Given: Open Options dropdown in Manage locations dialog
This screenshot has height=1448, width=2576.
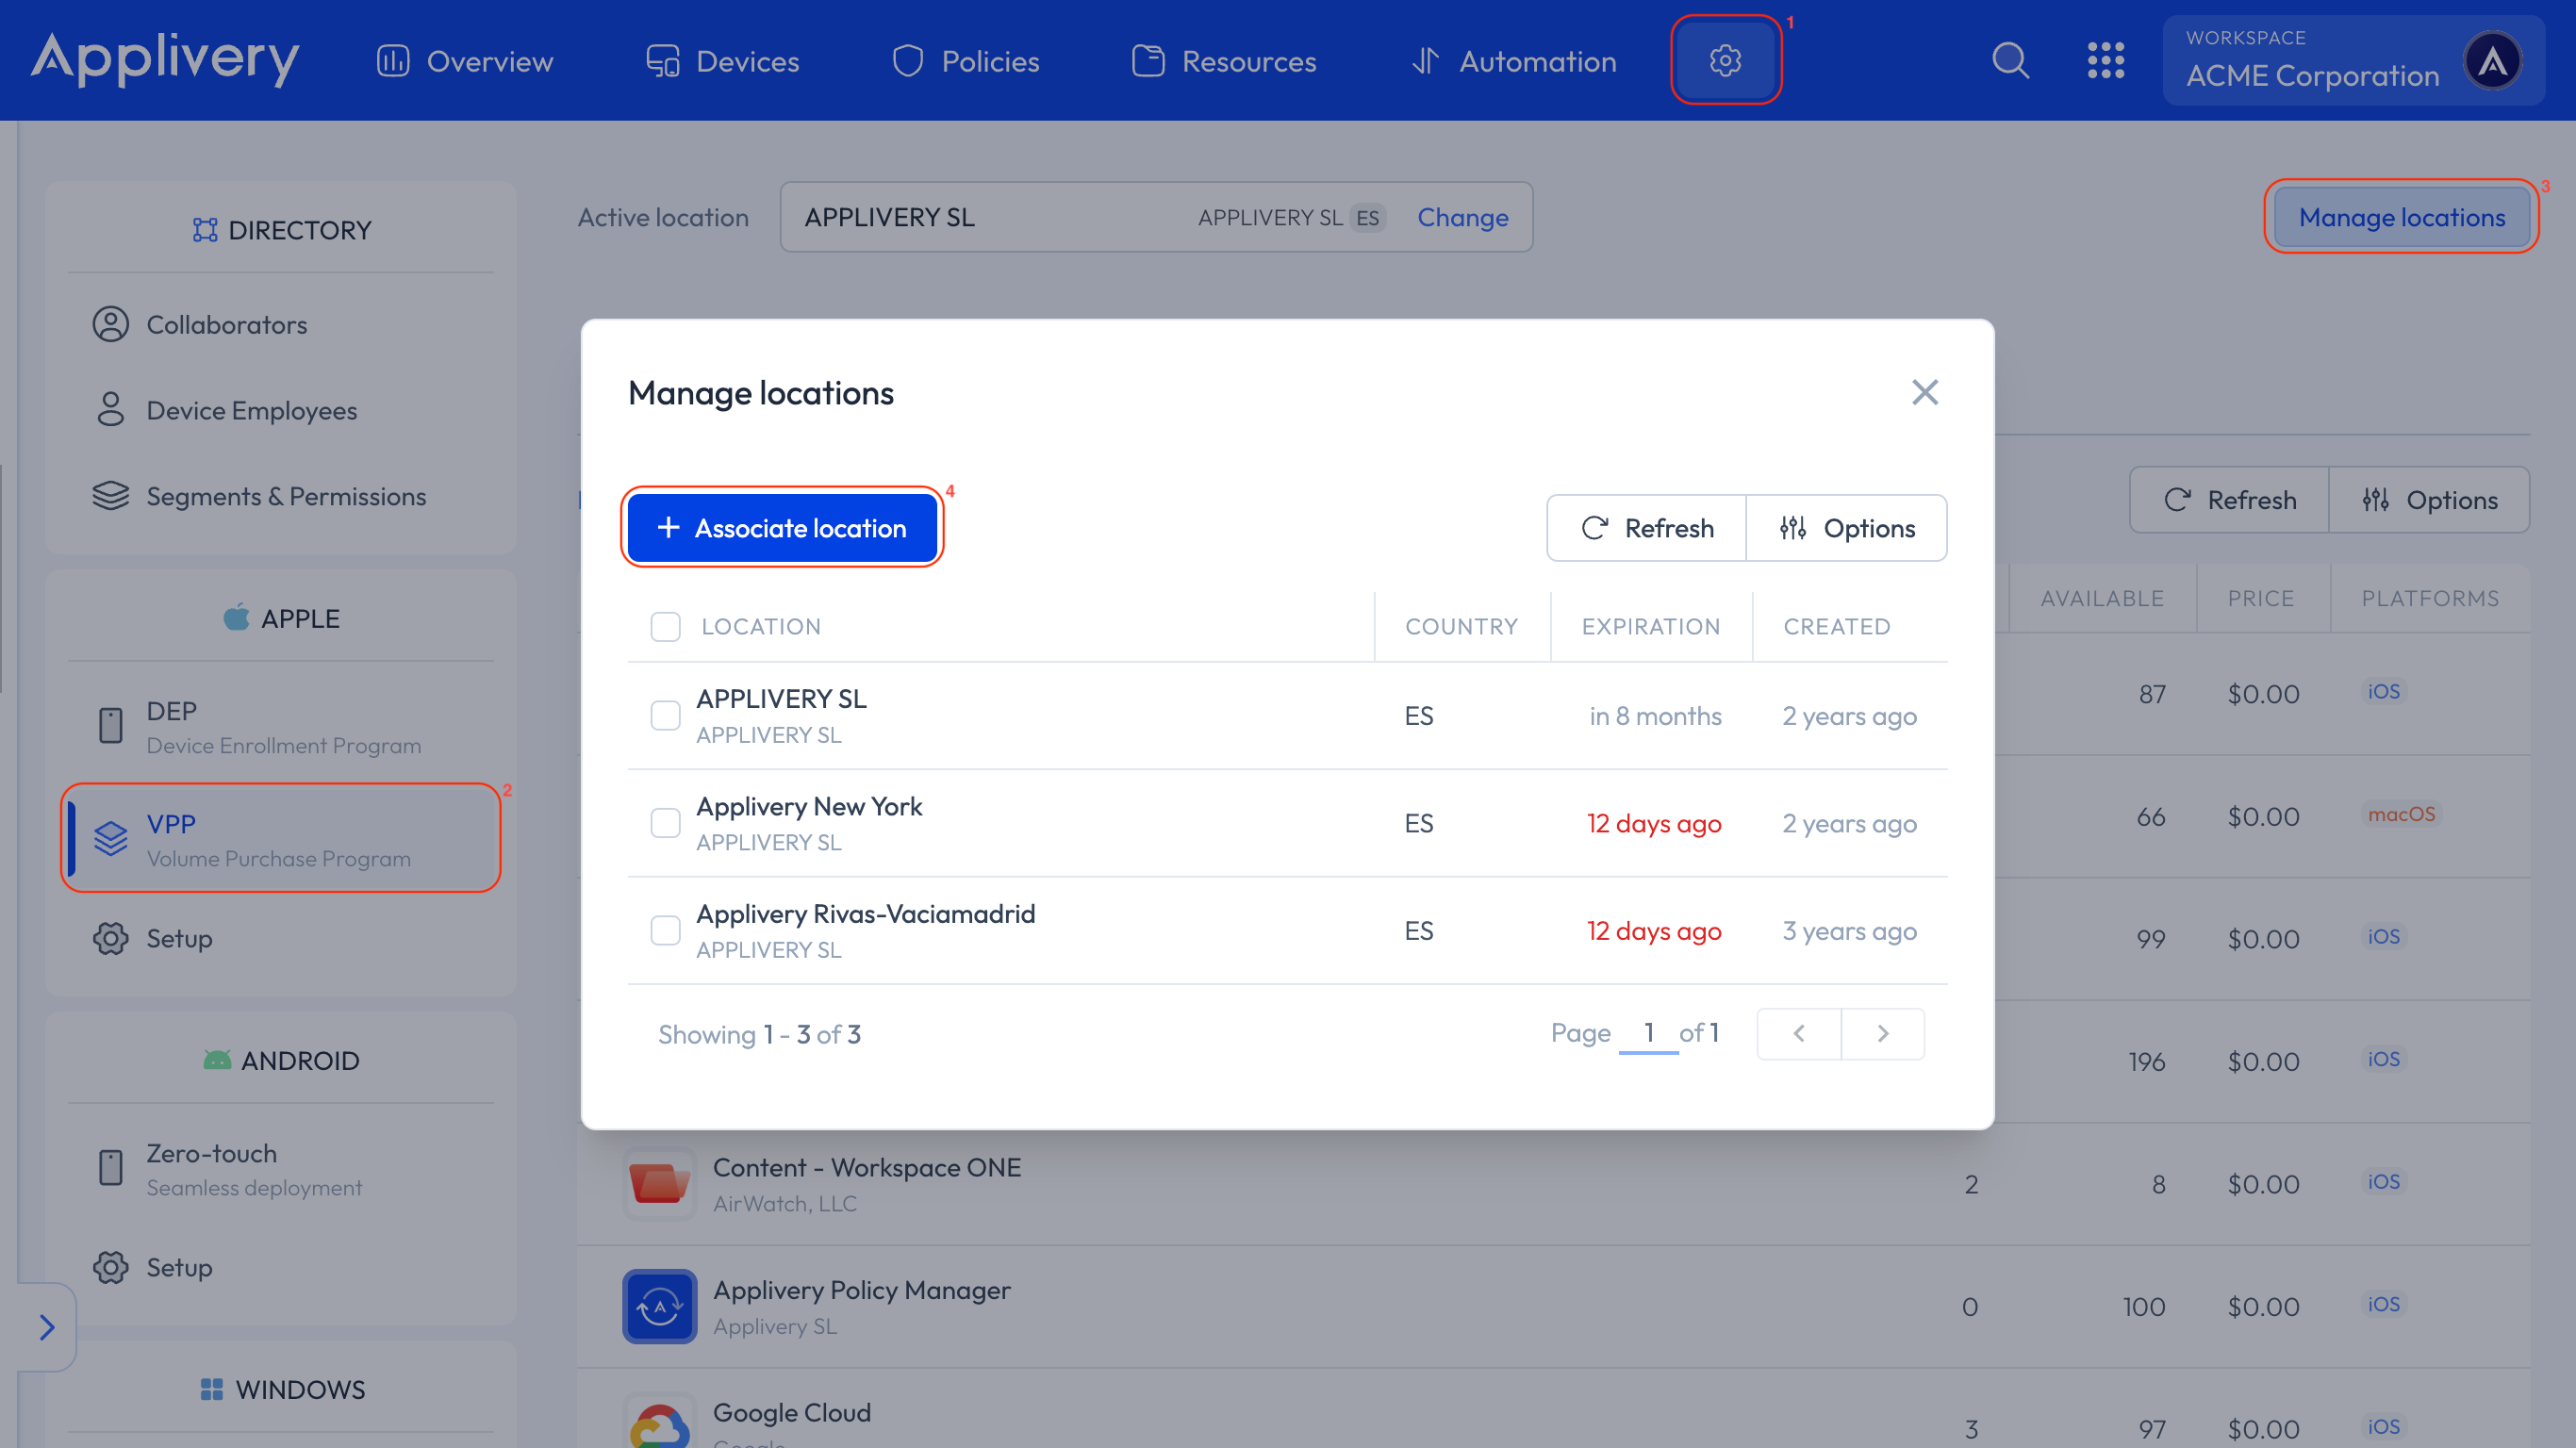Looking at the screenshot, I should coord(1847,528).
